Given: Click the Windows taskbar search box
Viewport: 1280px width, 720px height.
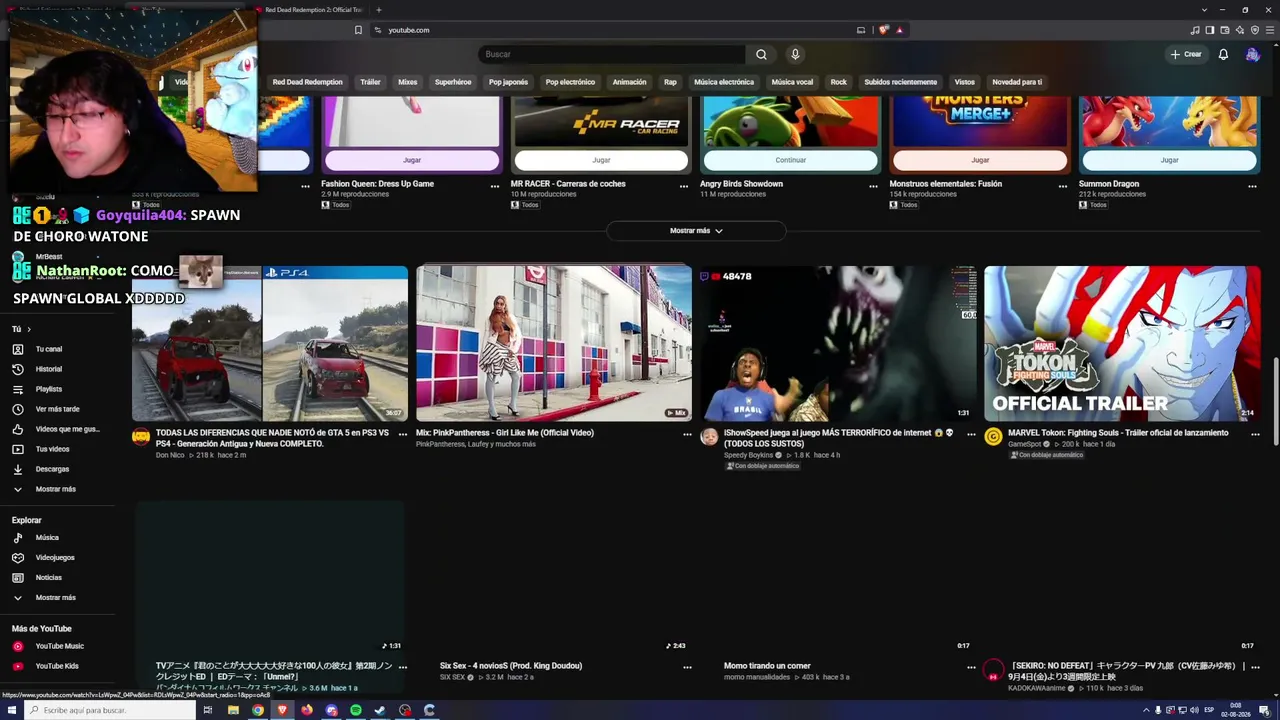Looking at the screenshot, I should 110,710.
